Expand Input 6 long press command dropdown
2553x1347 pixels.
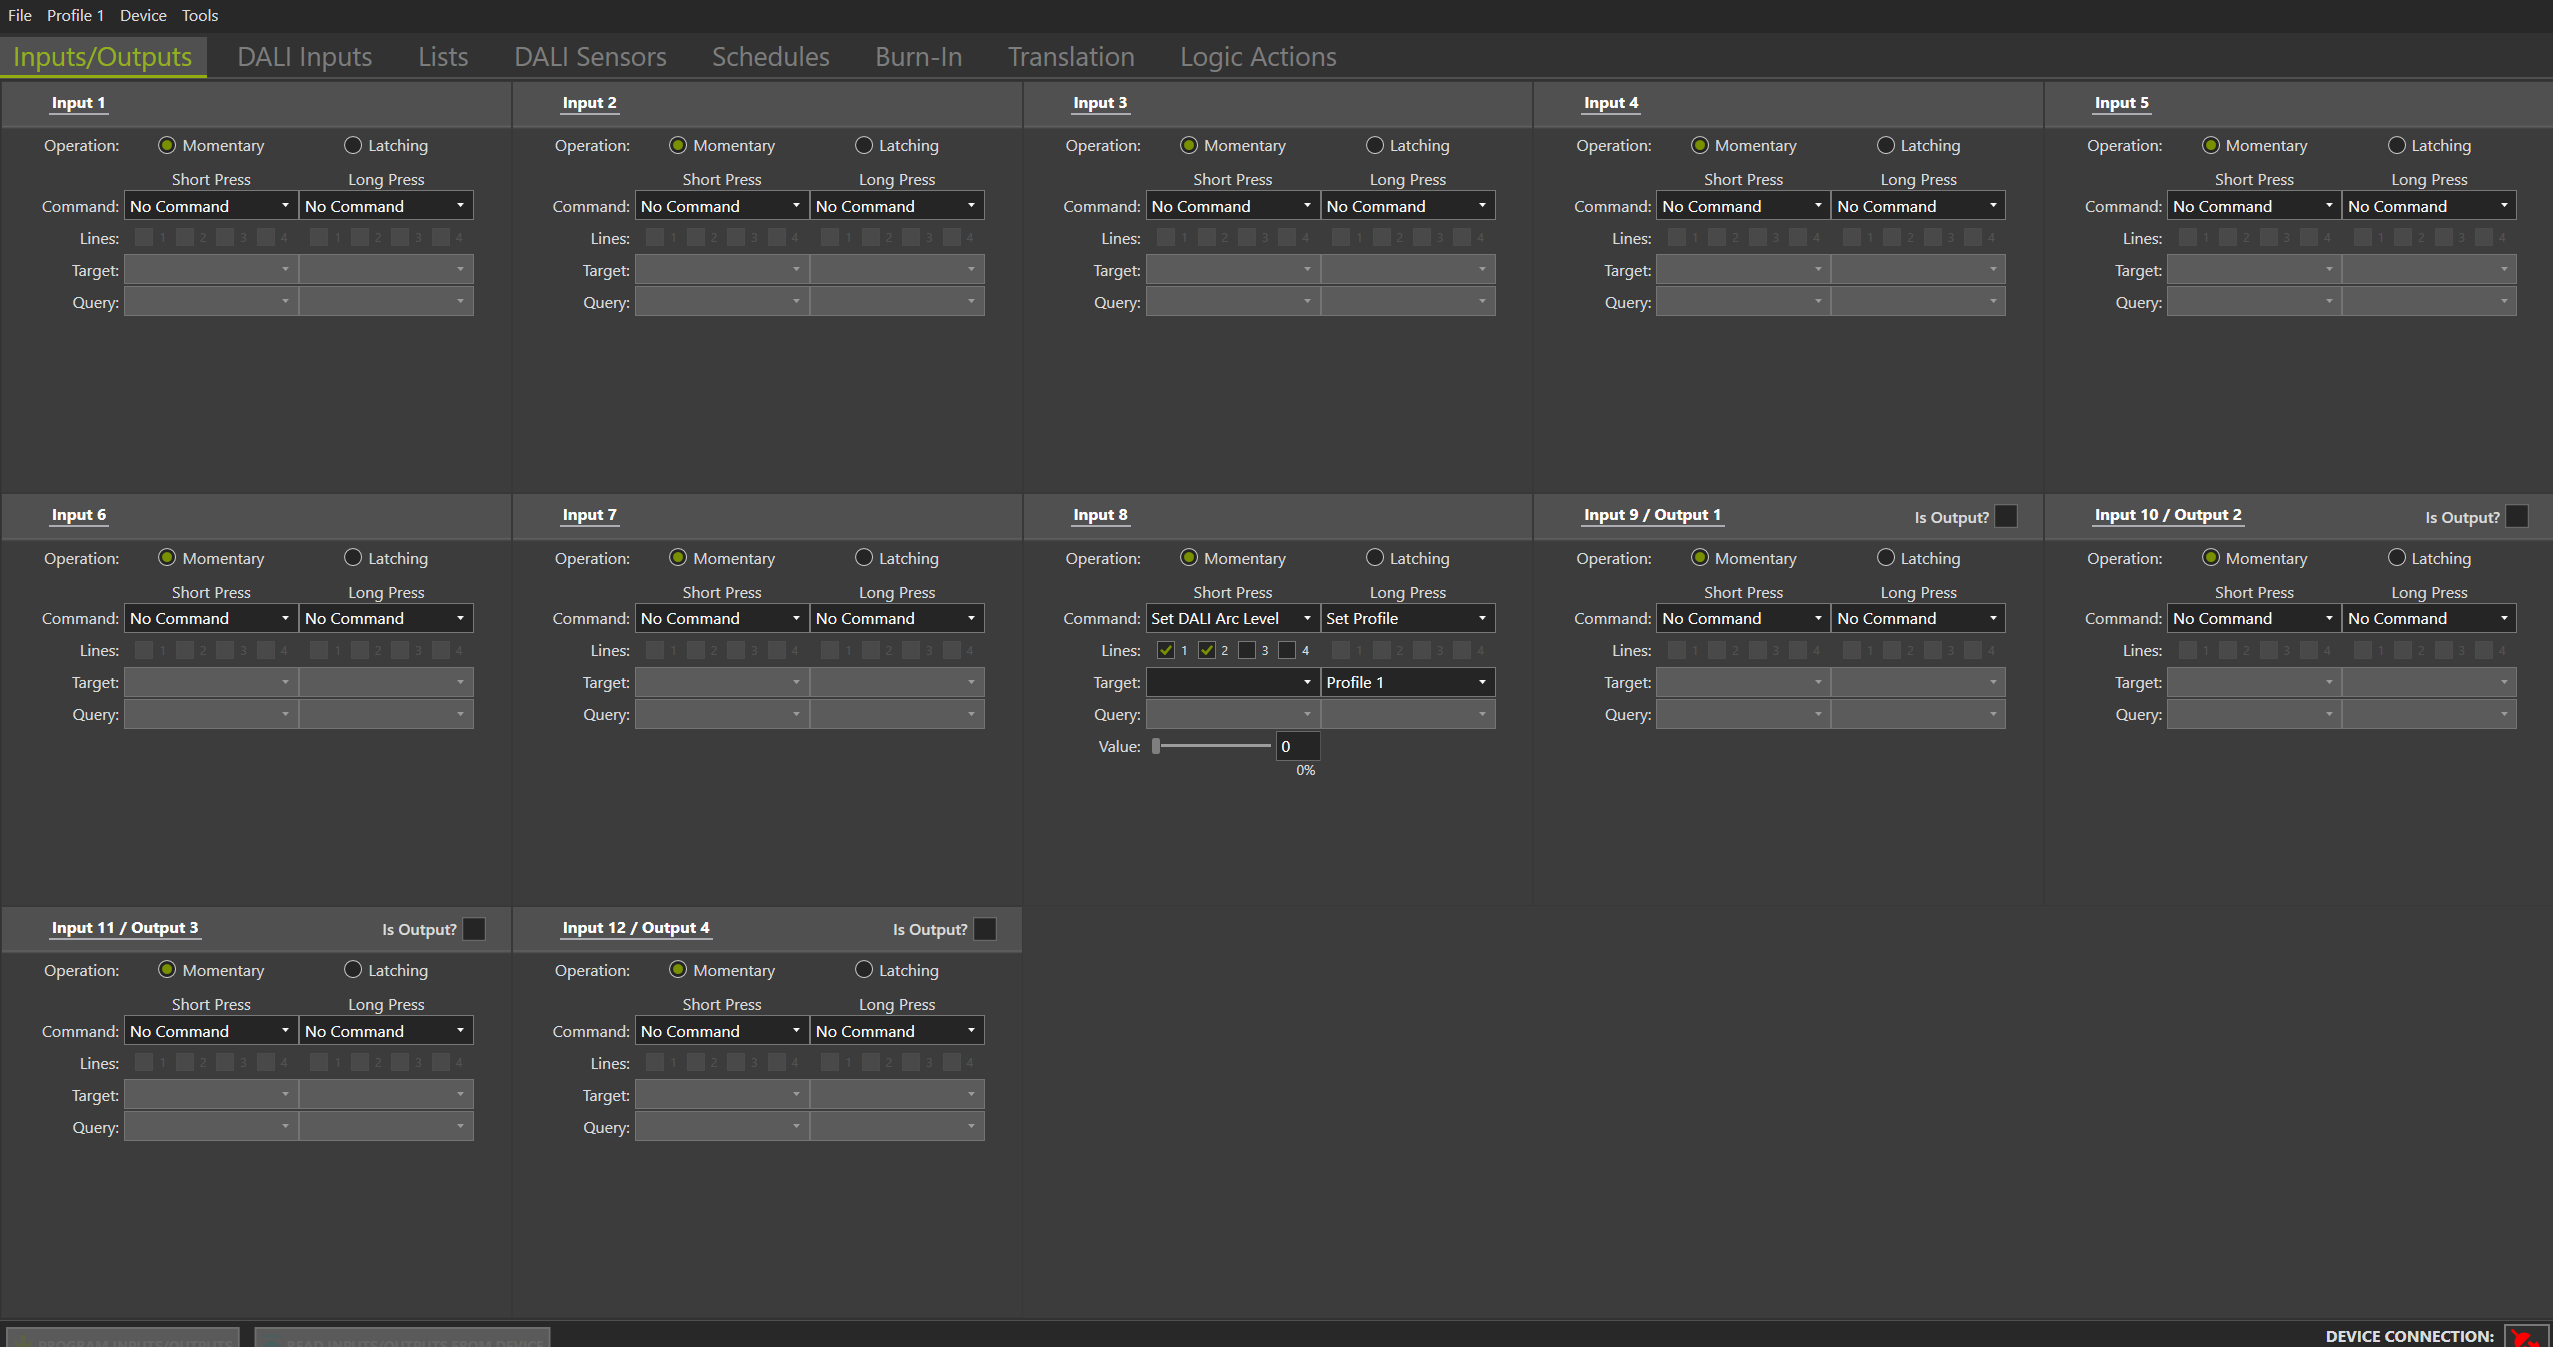(386, 619)
